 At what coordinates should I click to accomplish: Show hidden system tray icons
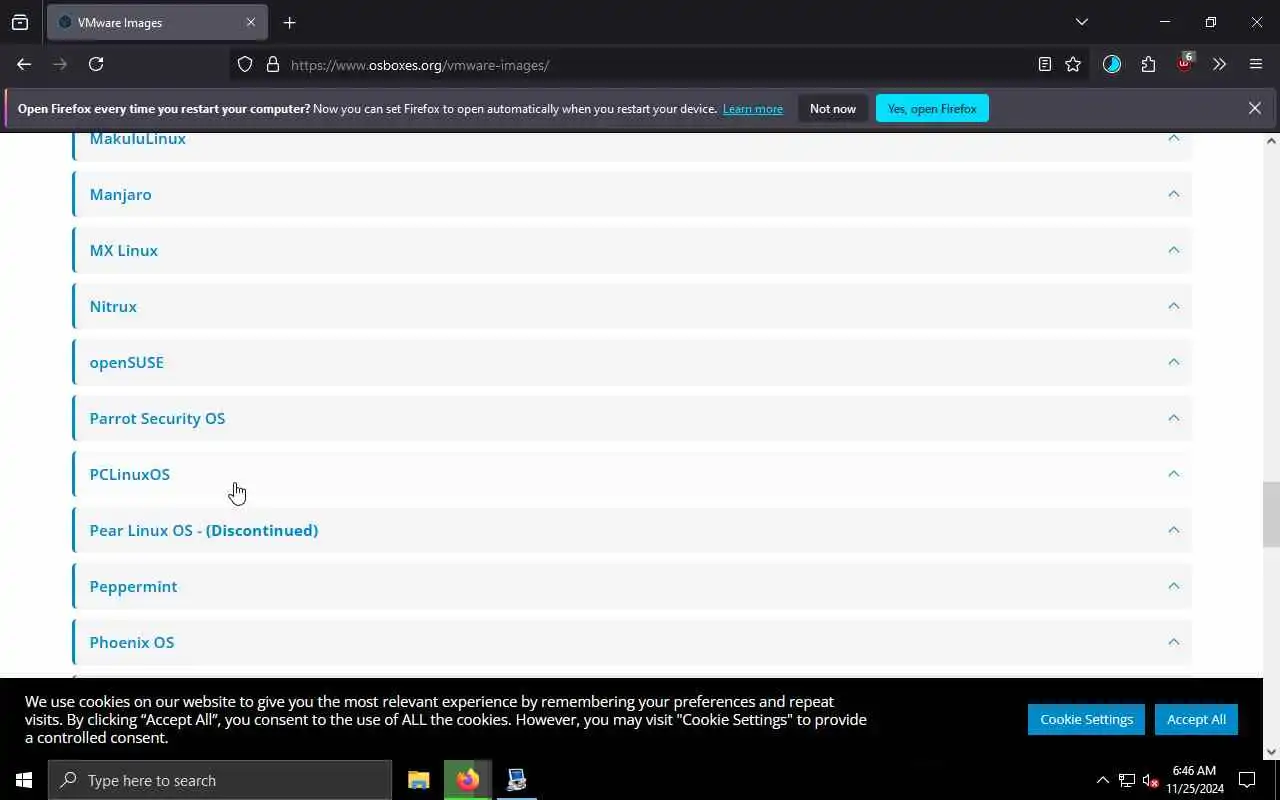pos(1103,780)
